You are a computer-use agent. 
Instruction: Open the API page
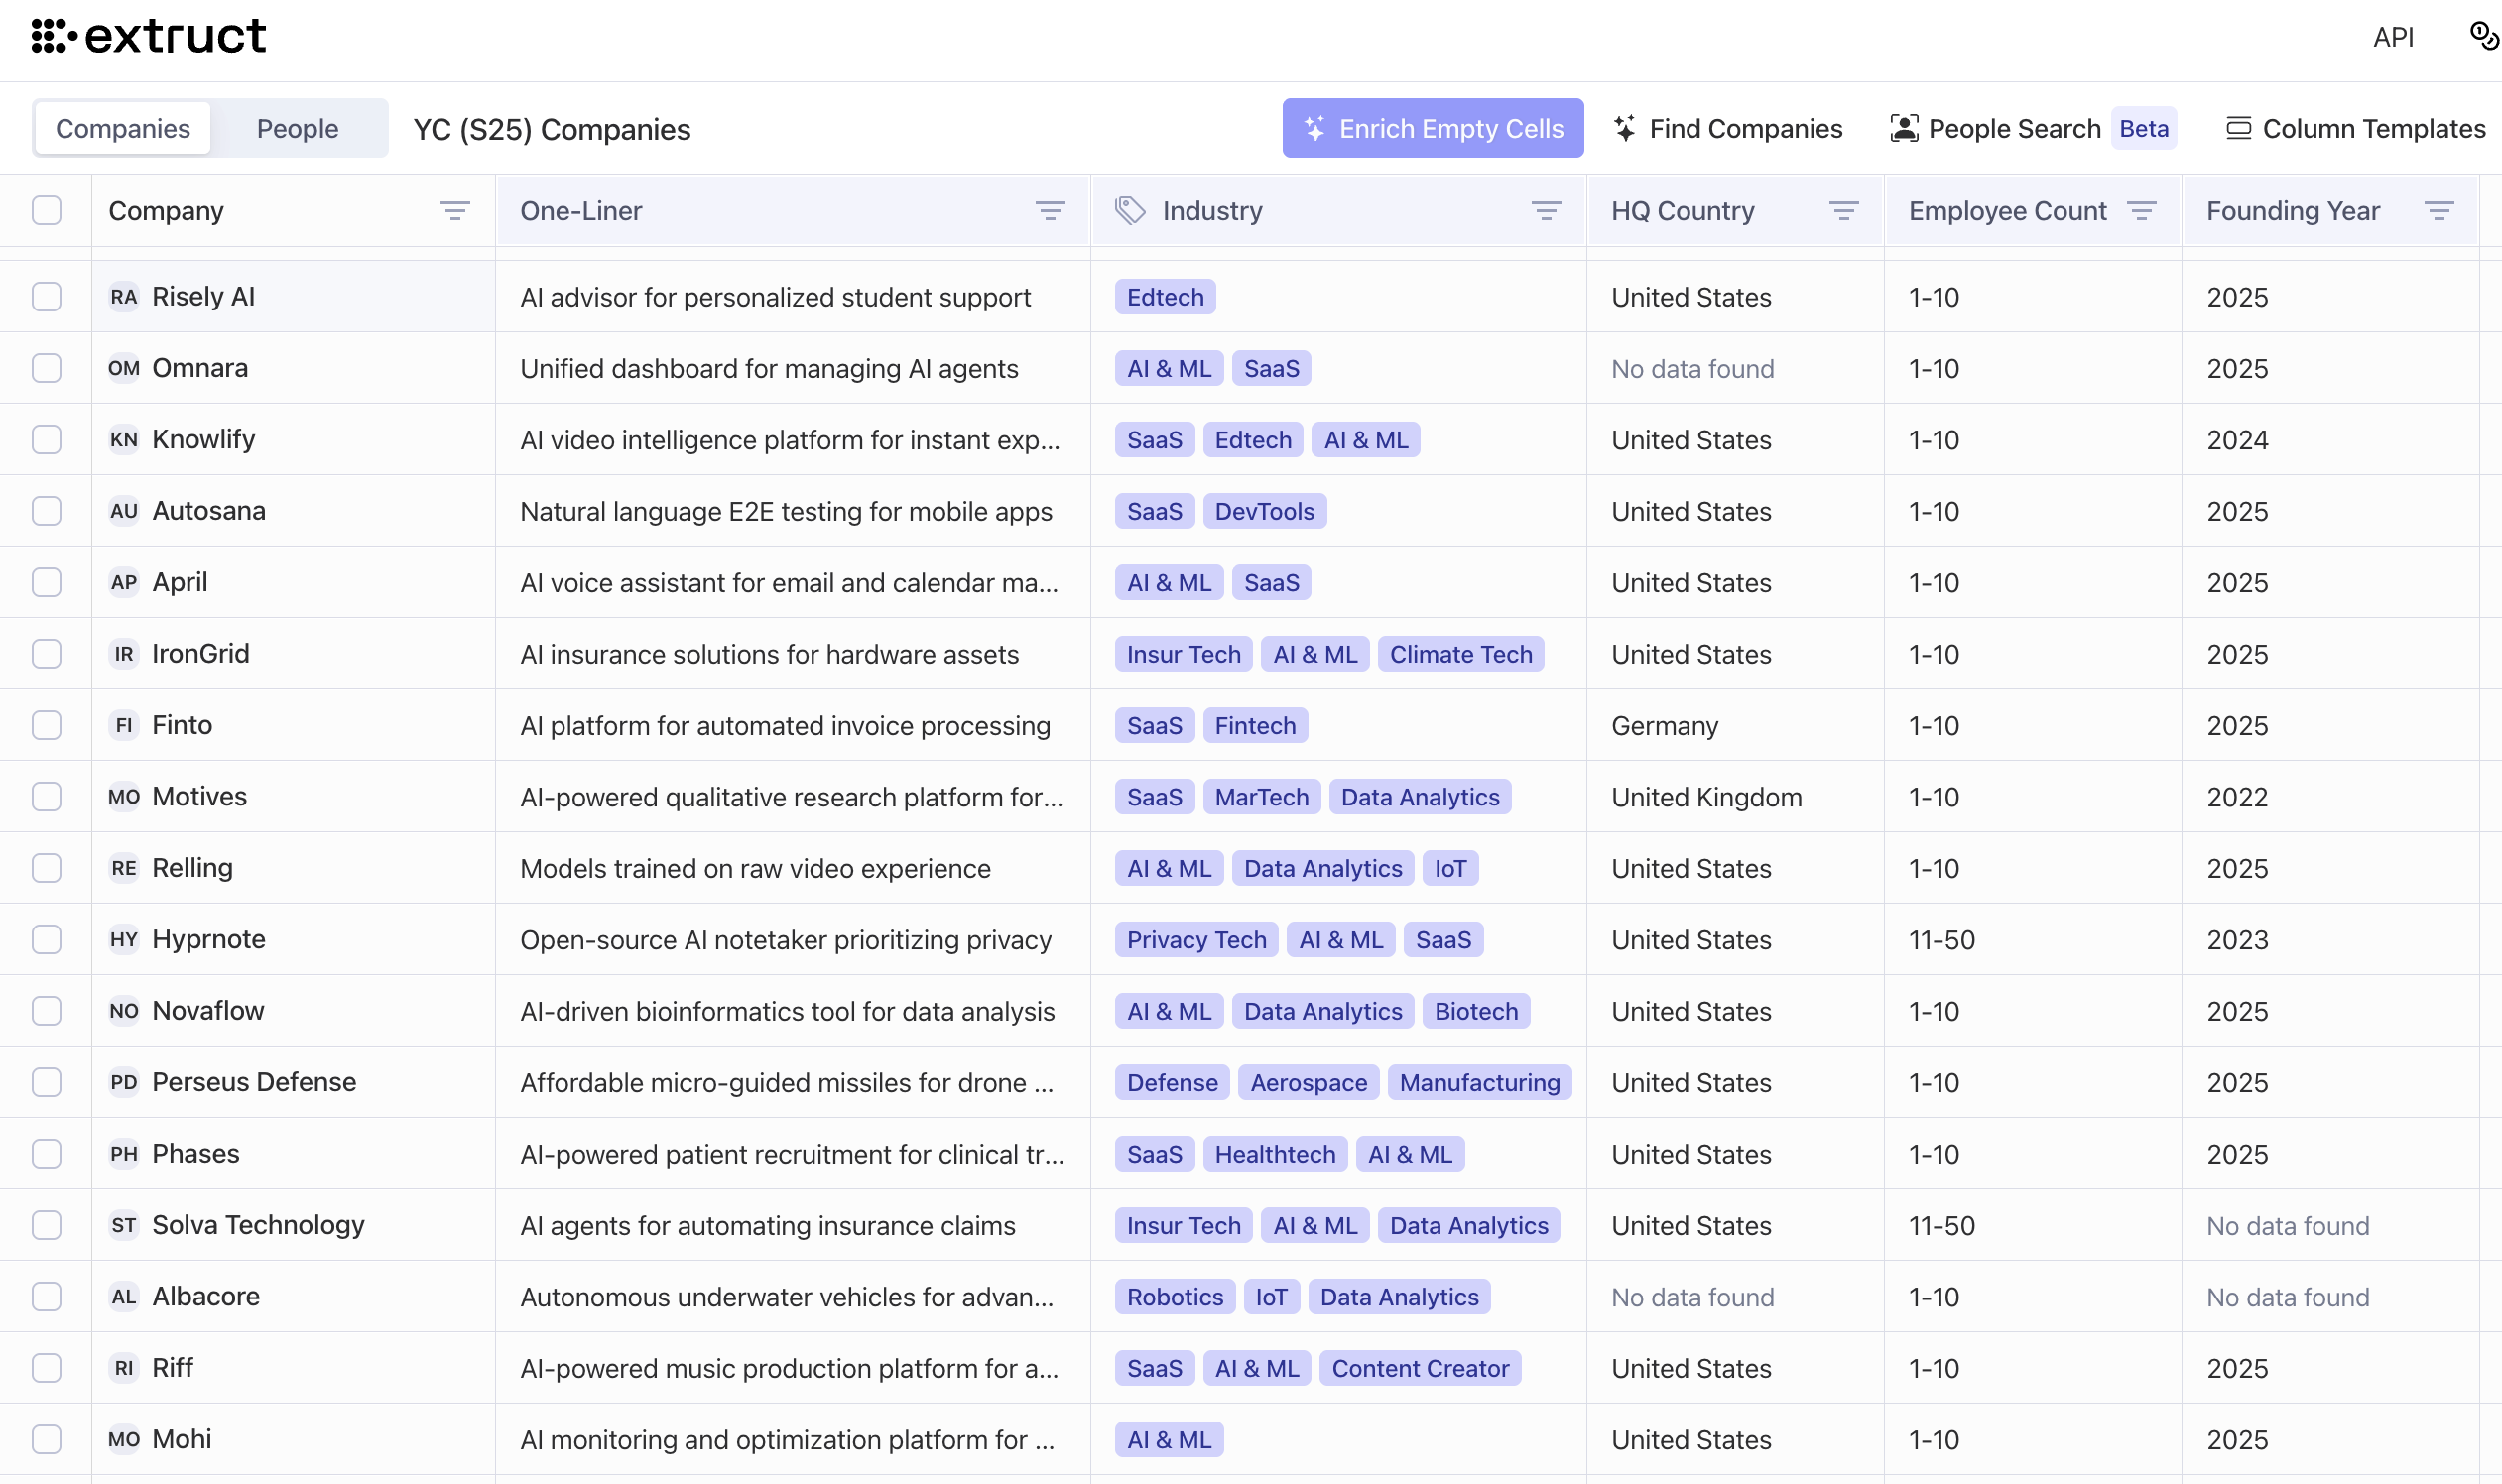coord(2395,36)
